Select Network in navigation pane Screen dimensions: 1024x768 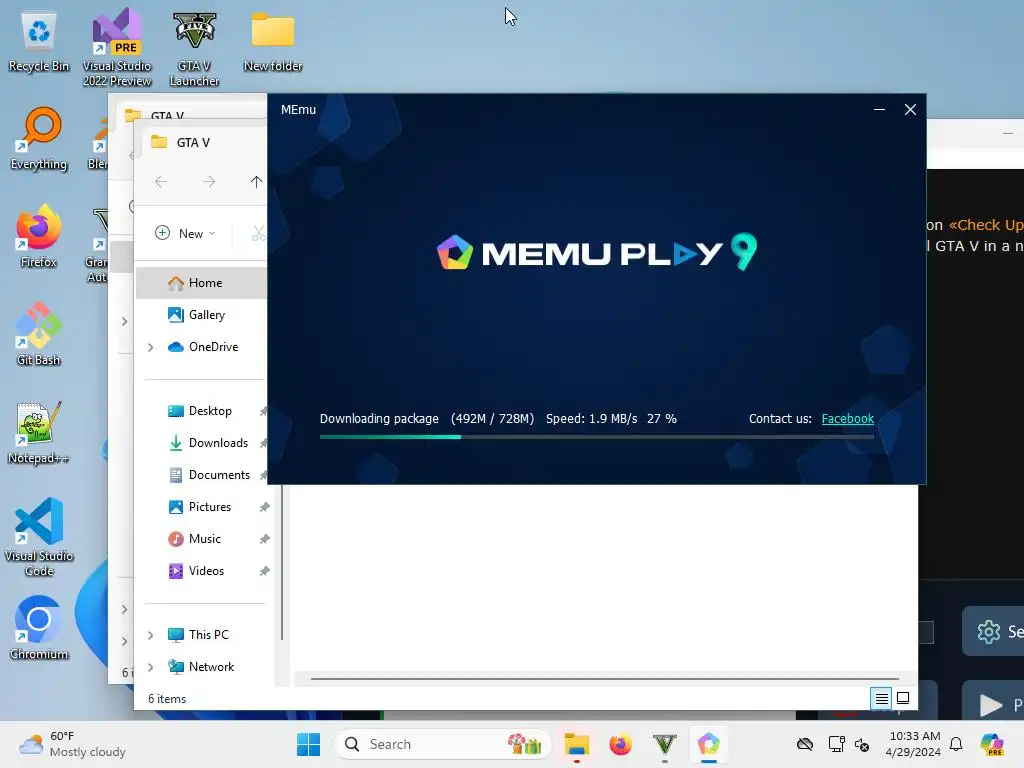point(202,667)
